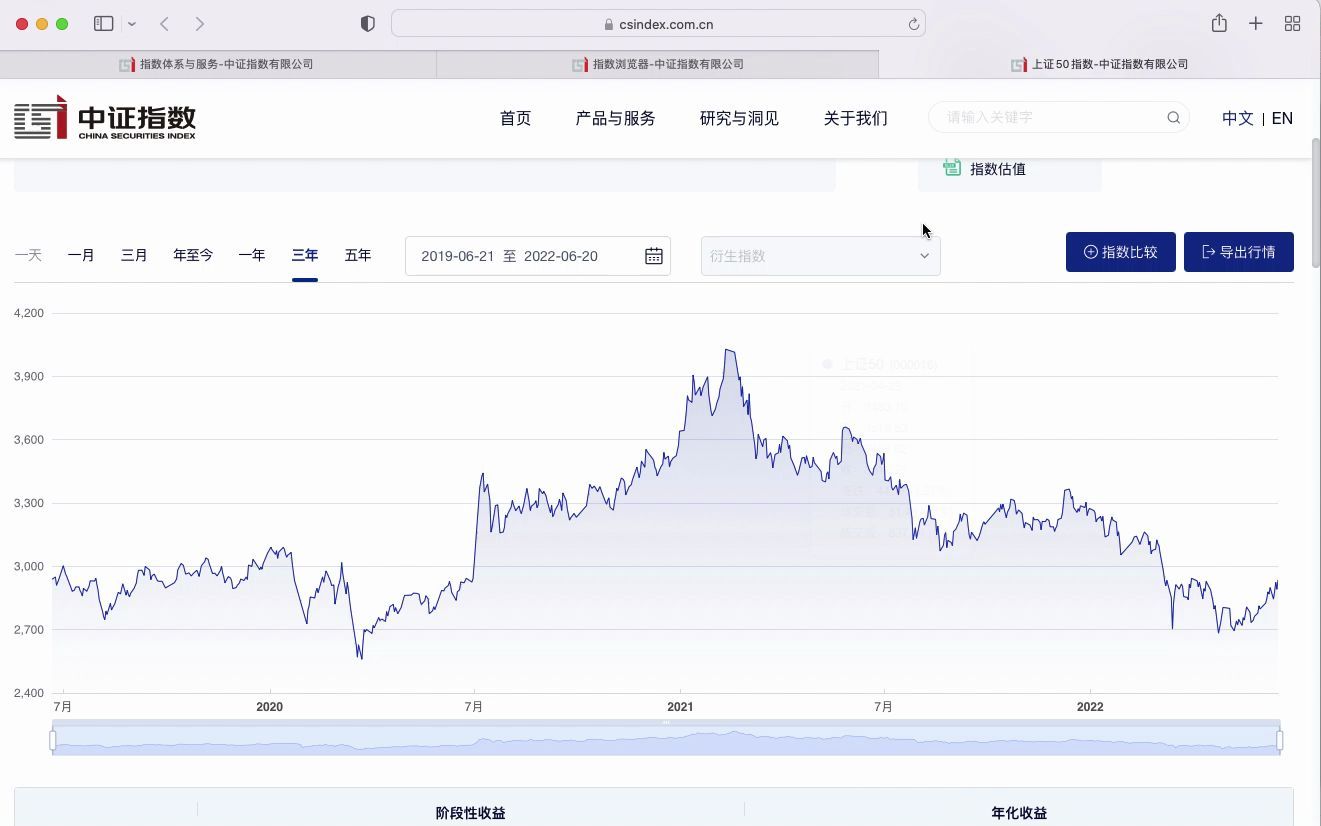Open the 产品与服务 navigation menu
1321x826 pixels.
(614, 118)
